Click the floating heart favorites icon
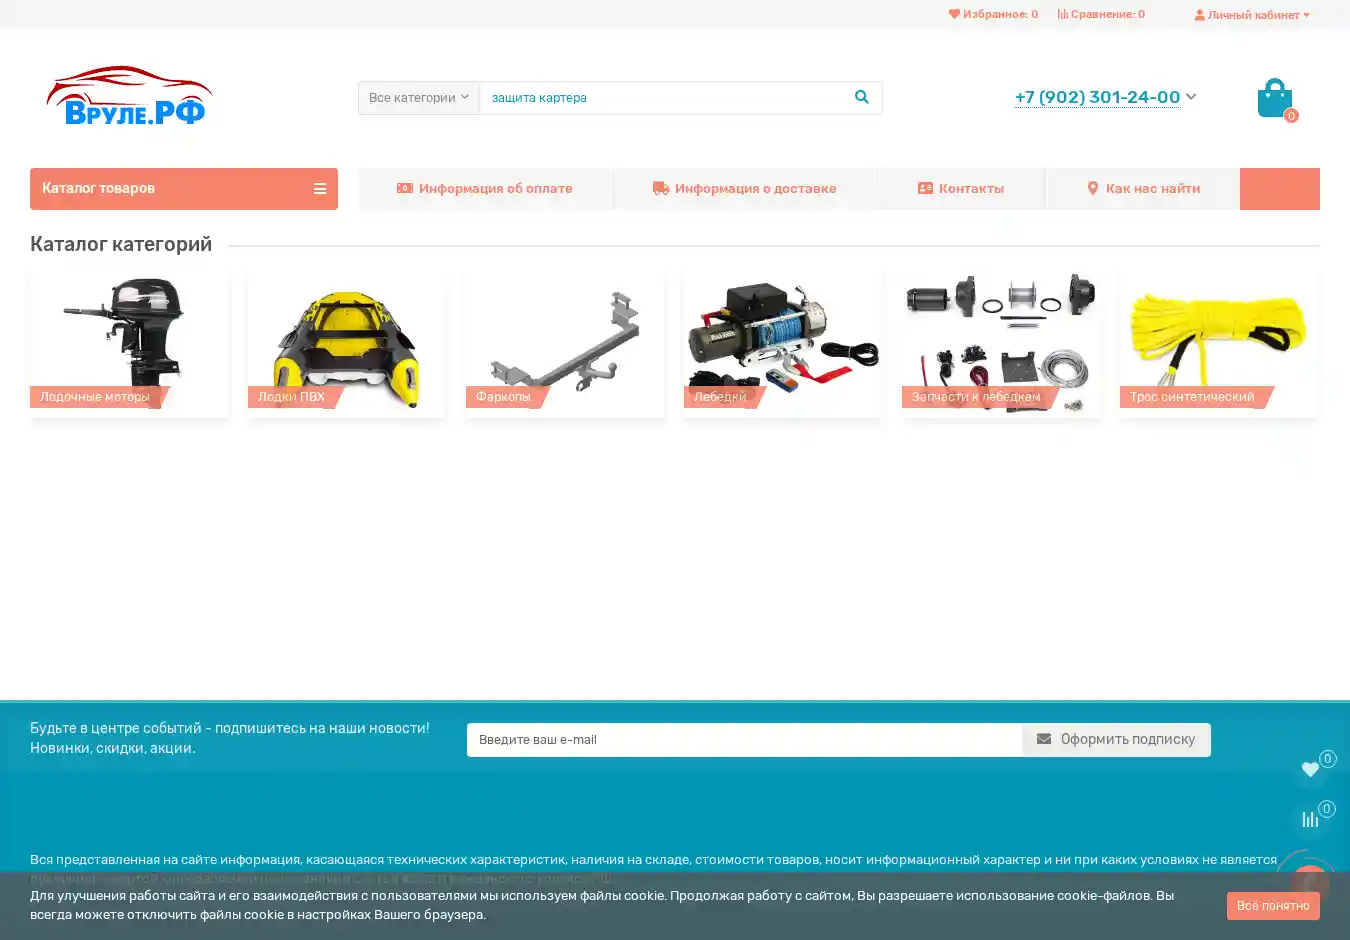 click(x=1310, y=770)
